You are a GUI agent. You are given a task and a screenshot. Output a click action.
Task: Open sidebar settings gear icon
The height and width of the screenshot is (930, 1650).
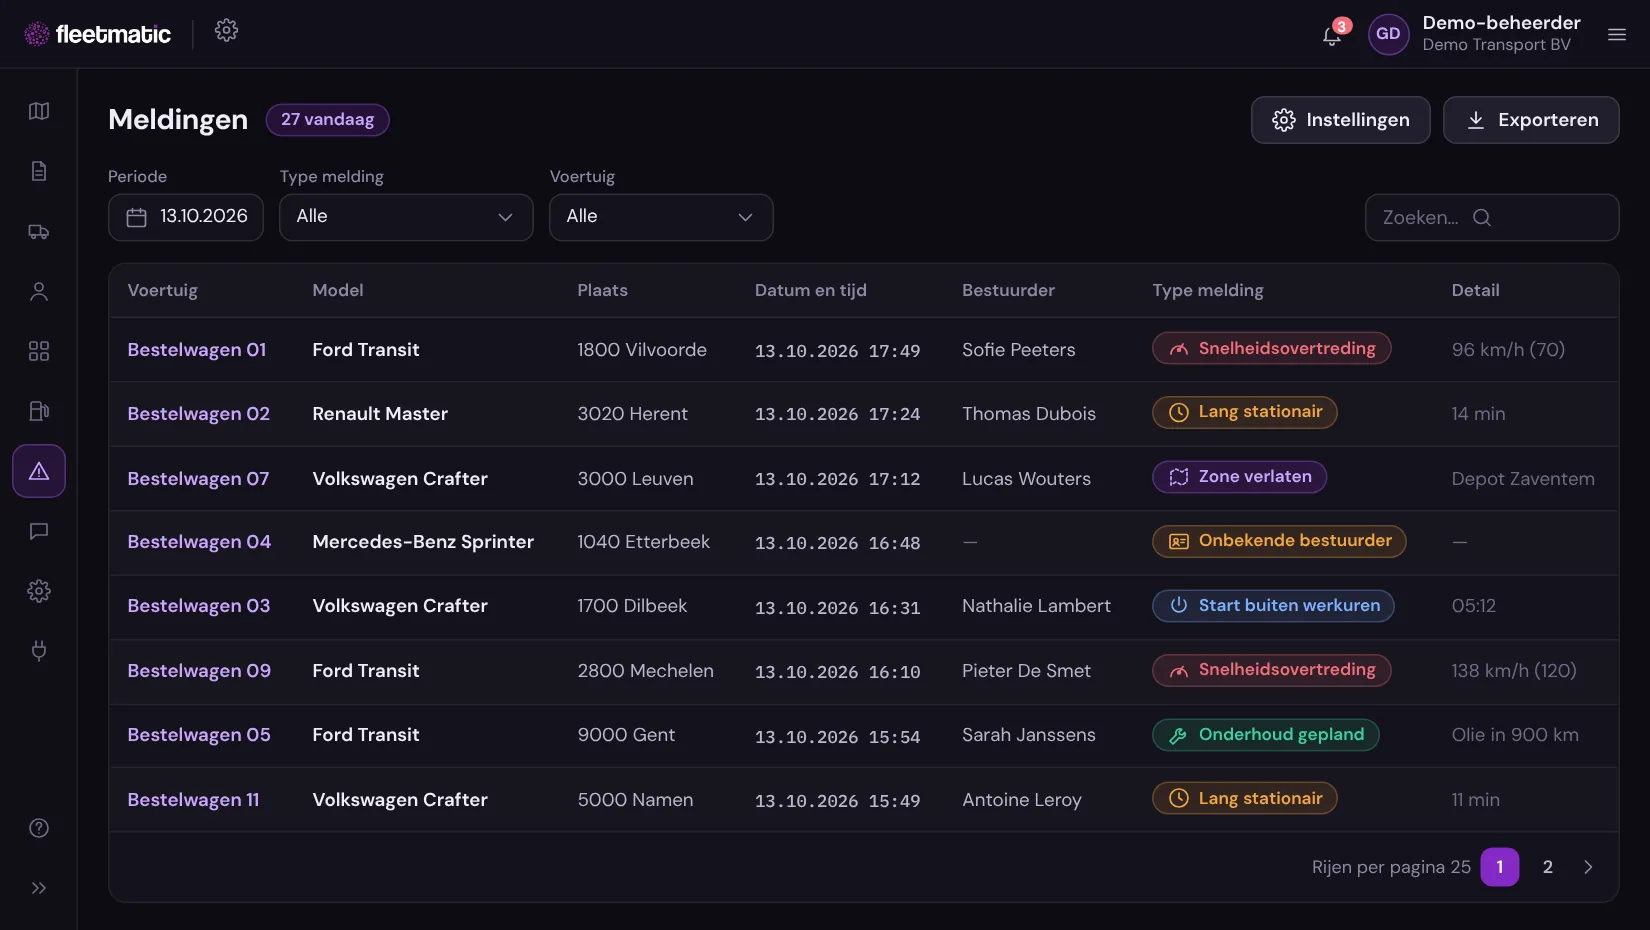(x=39, y=591)
